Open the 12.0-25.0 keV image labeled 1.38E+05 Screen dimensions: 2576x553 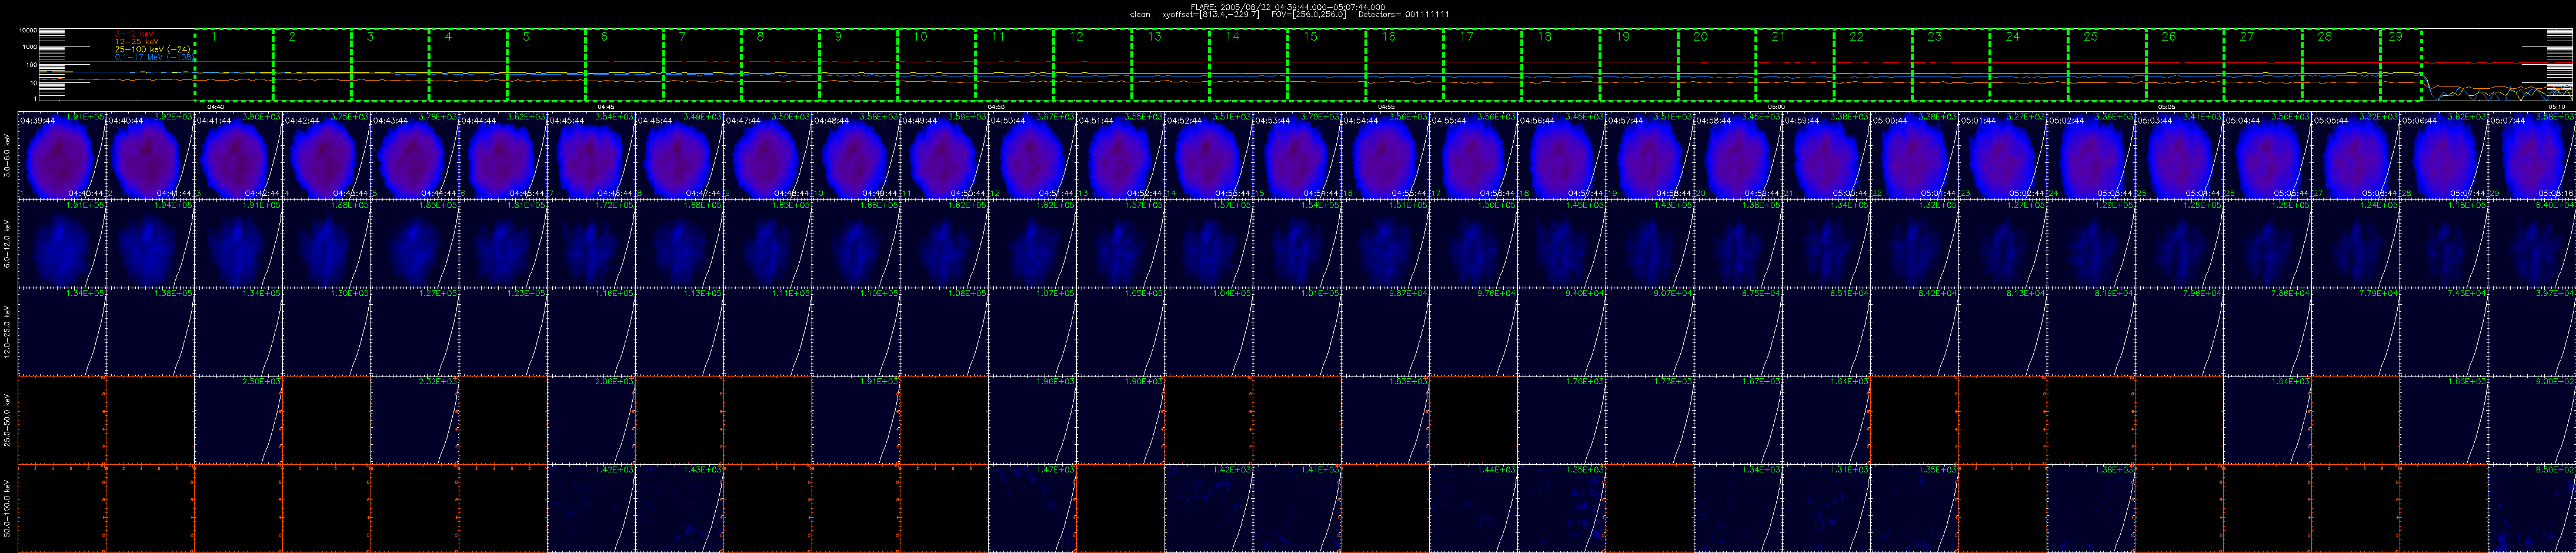(x=150, y=331)
